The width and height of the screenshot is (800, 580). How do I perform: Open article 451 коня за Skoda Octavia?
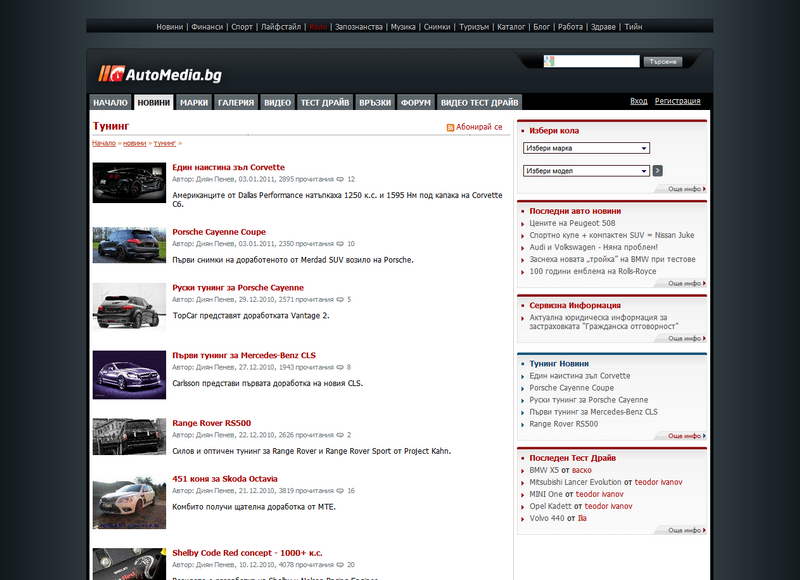pos(225,479)
